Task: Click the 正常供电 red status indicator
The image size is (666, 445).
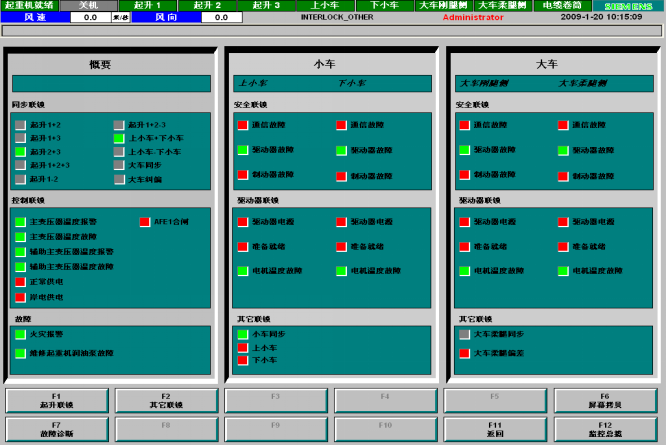Action: [20, 282]
